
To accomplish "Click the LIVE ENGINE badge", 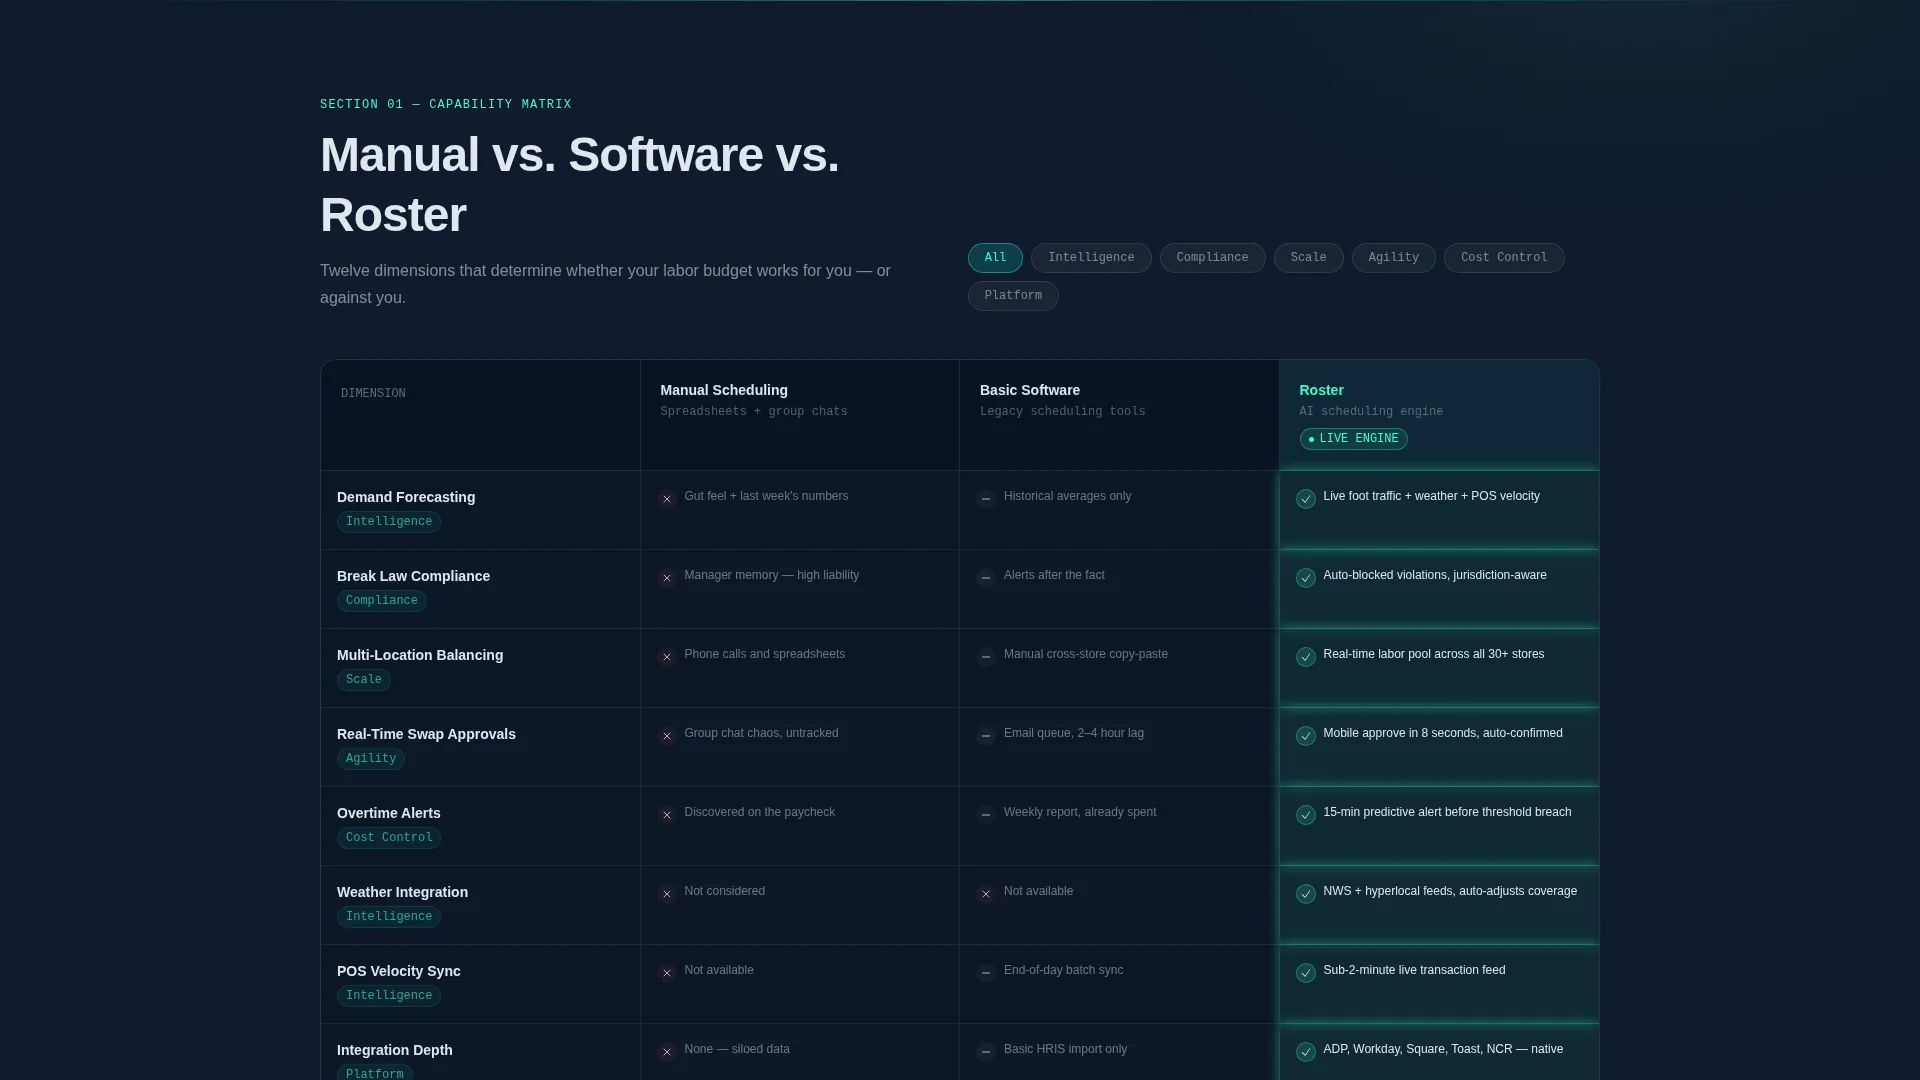I will point(1353,439).
